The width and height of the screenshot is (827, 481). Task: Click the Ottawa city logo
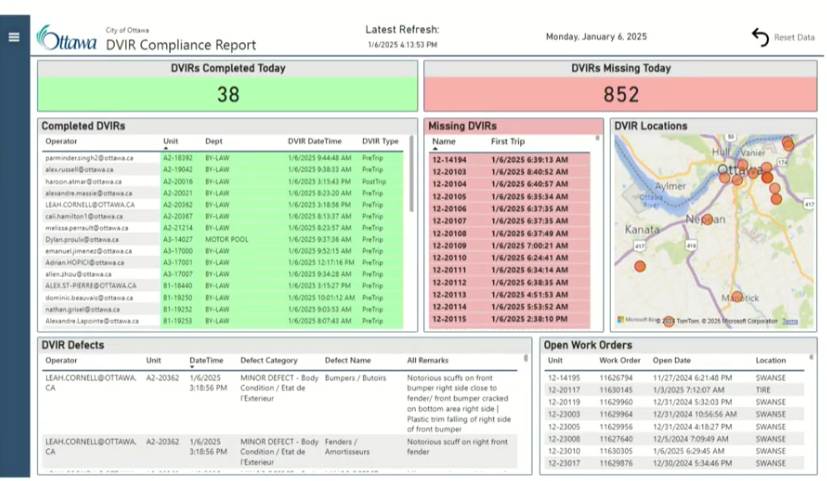(x=66, y=37)
